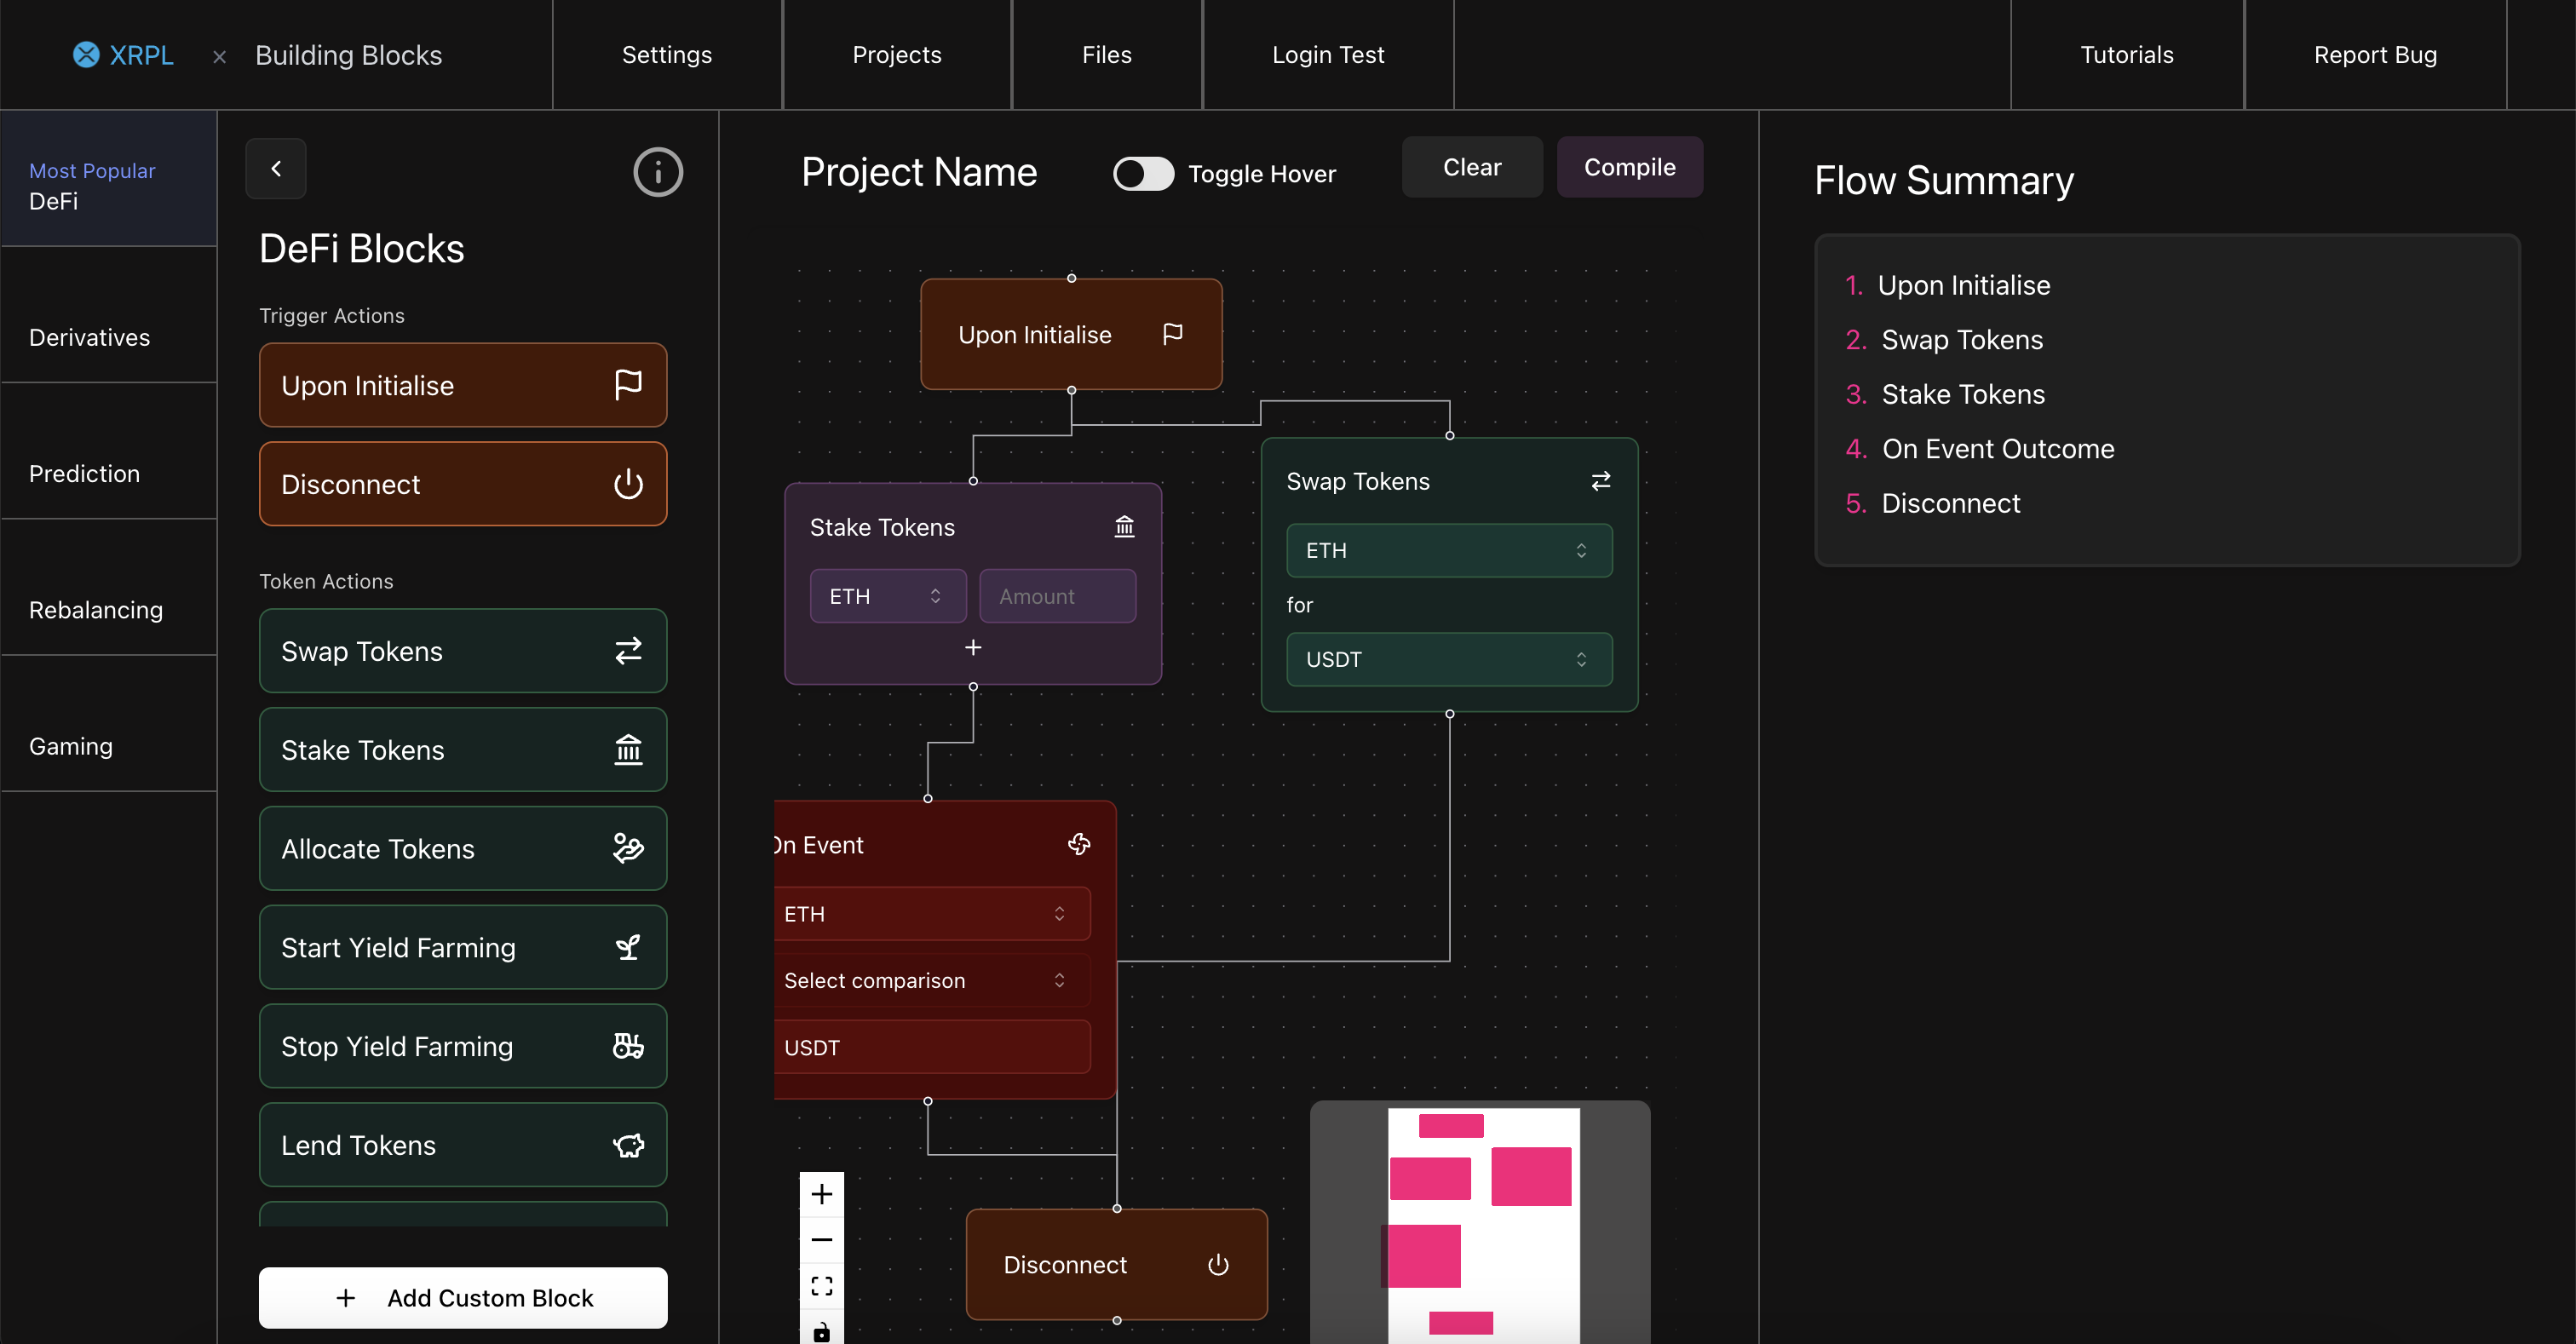This screenshot has height=1344, width=2576.
Task: Click the lock interactivity icon
Action: pyautogui.click(x=821, y=1330)
